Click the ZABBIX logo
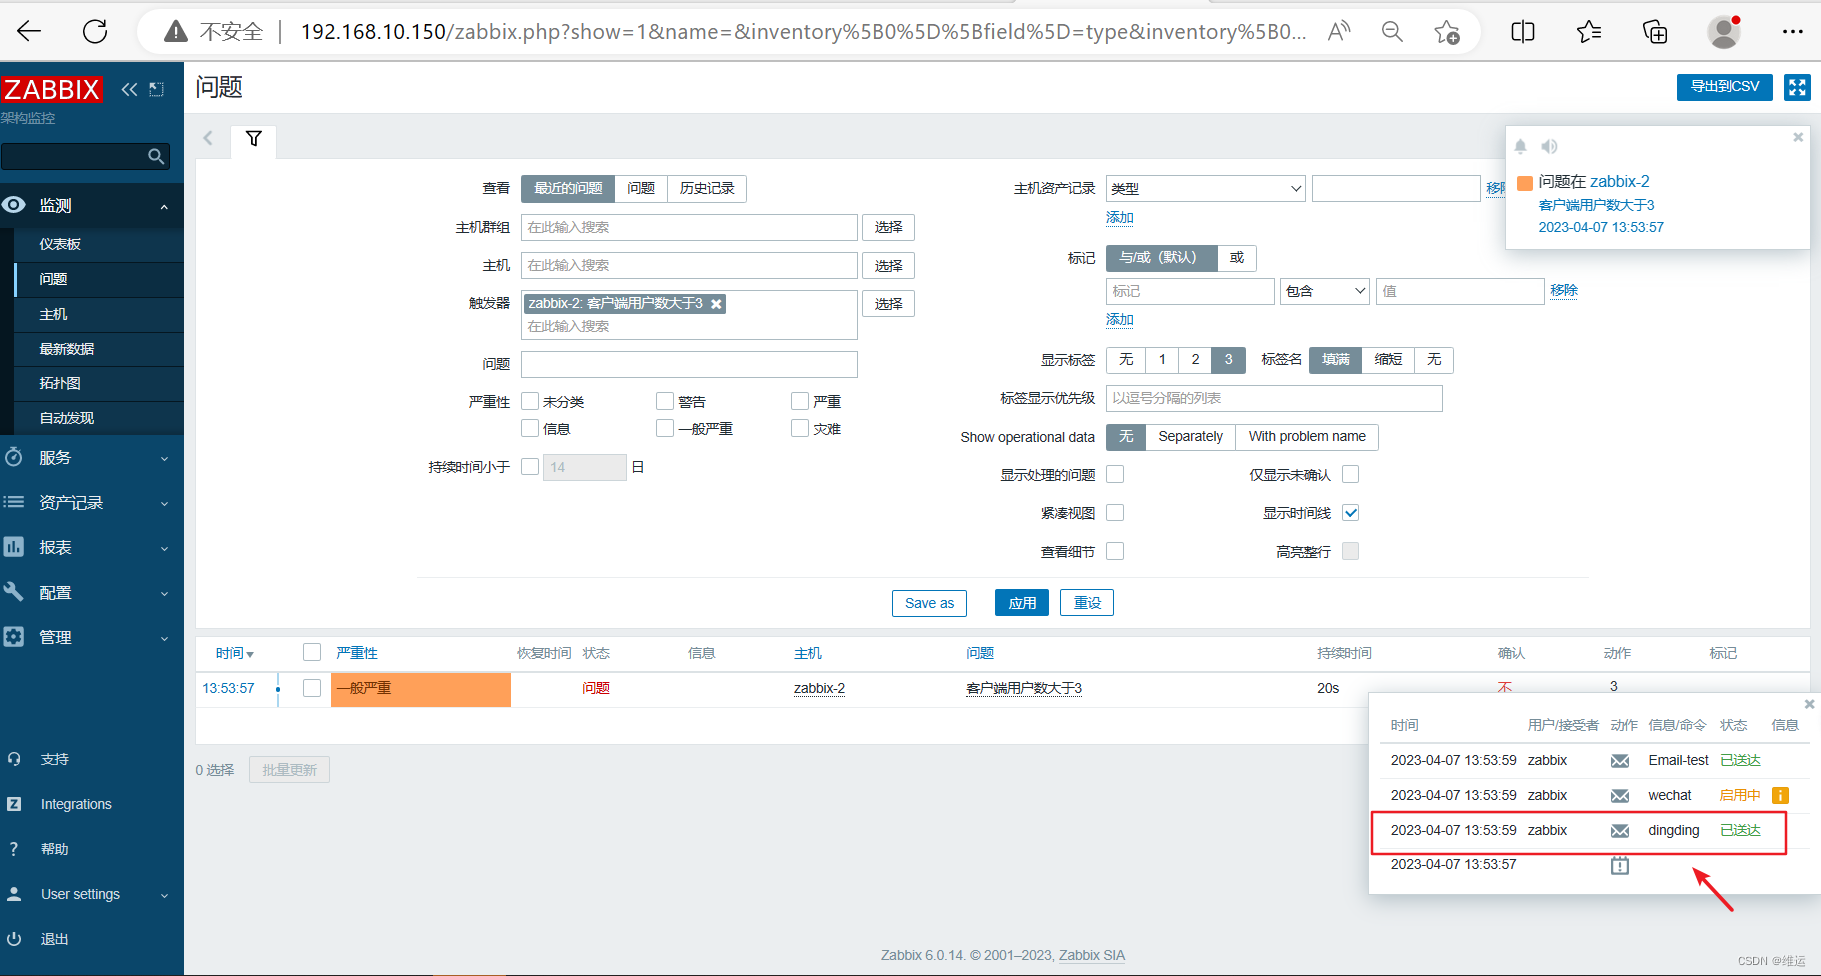Image resolution: width=1821 pixels, height=976 pixels. (x=52, y=89)
